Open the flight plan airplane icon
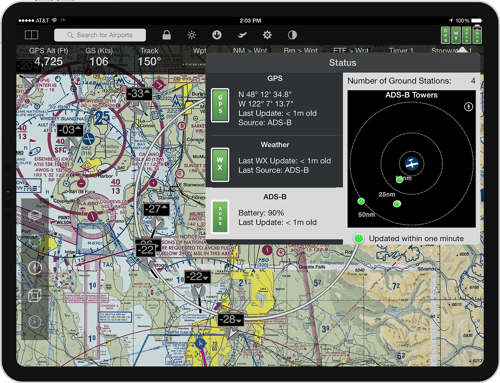The image size is (500, 383). pyautogui.click(x=242, y=35)
